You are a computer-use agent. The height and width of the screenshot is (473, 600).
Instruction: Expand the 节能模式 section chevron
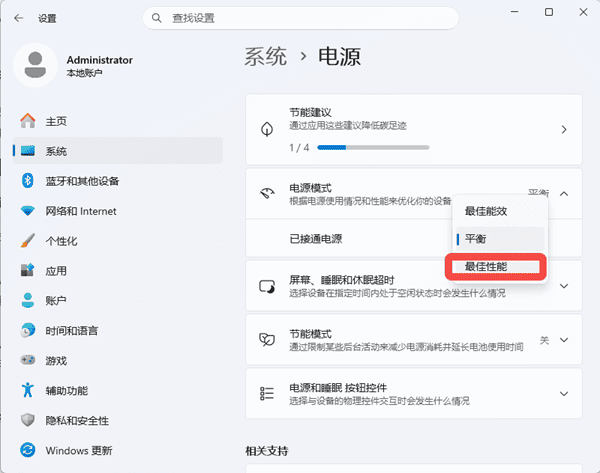point(564,340)
